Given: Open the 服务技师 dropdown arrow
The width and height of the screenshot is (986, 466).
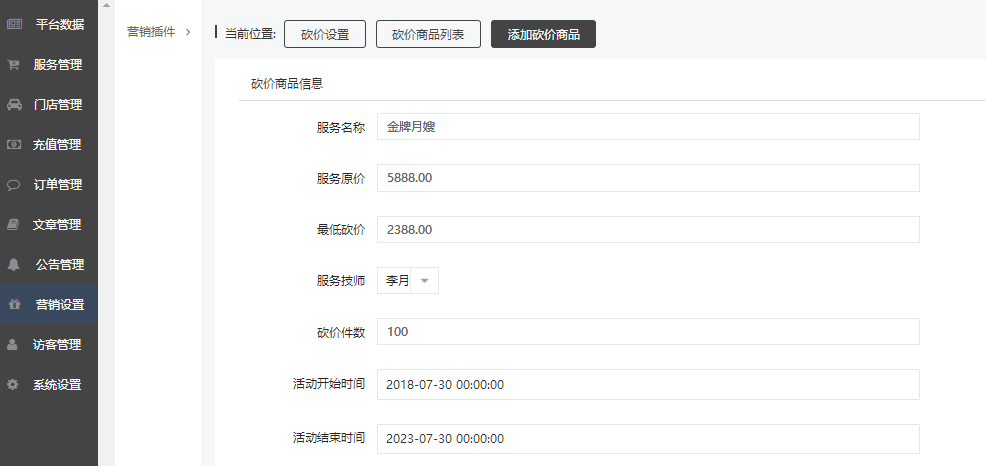Looking at the screenshot, I should 424,280.
